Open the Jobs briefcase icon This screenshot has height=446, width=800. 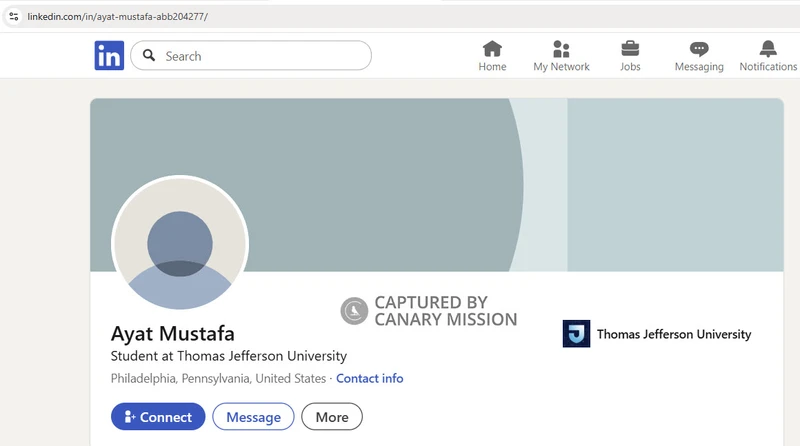(x=630, y=49)
